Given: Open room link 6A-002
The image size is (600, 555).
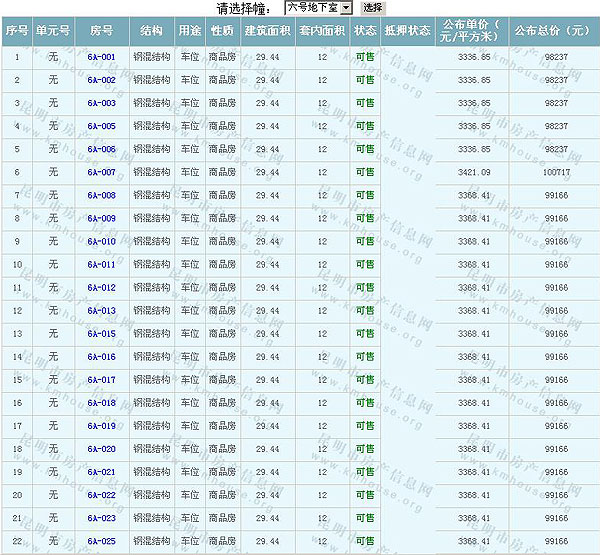Looking at the screenshot, I should (101, 80).
